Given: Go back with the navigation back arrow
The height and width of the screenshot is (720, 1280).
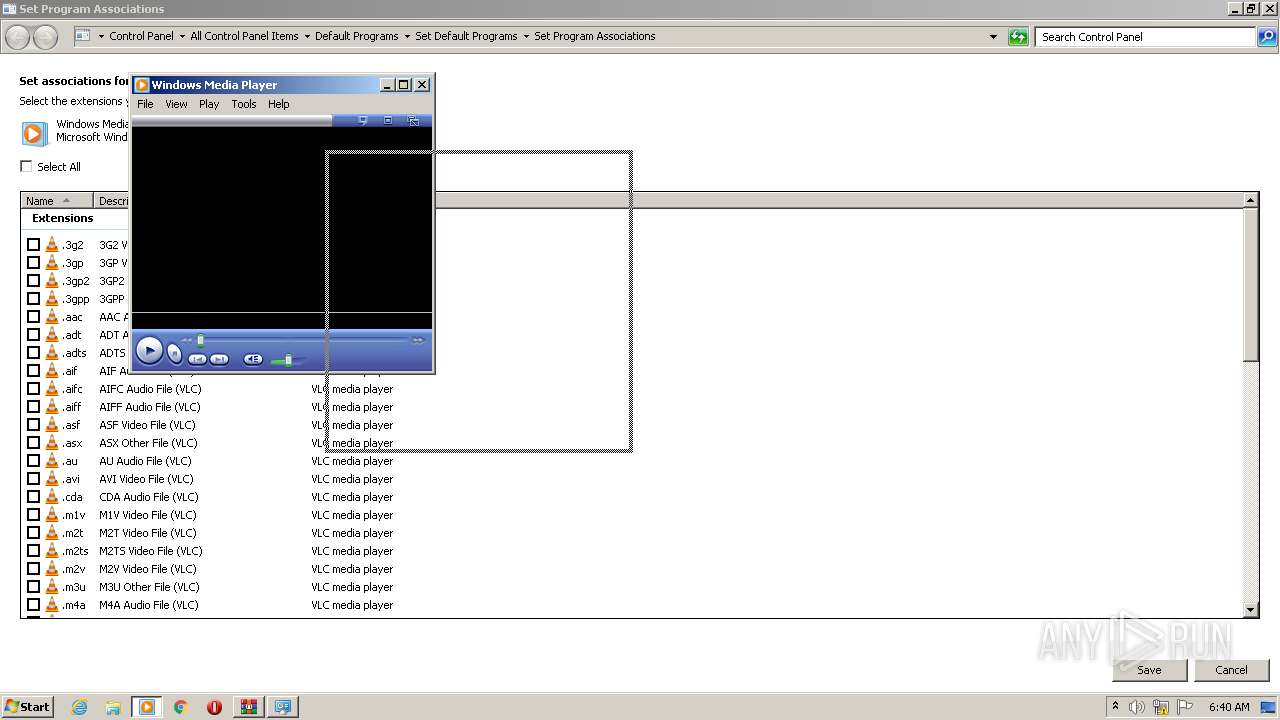Looking at the screenshot, I should click(x=17, y=37).
